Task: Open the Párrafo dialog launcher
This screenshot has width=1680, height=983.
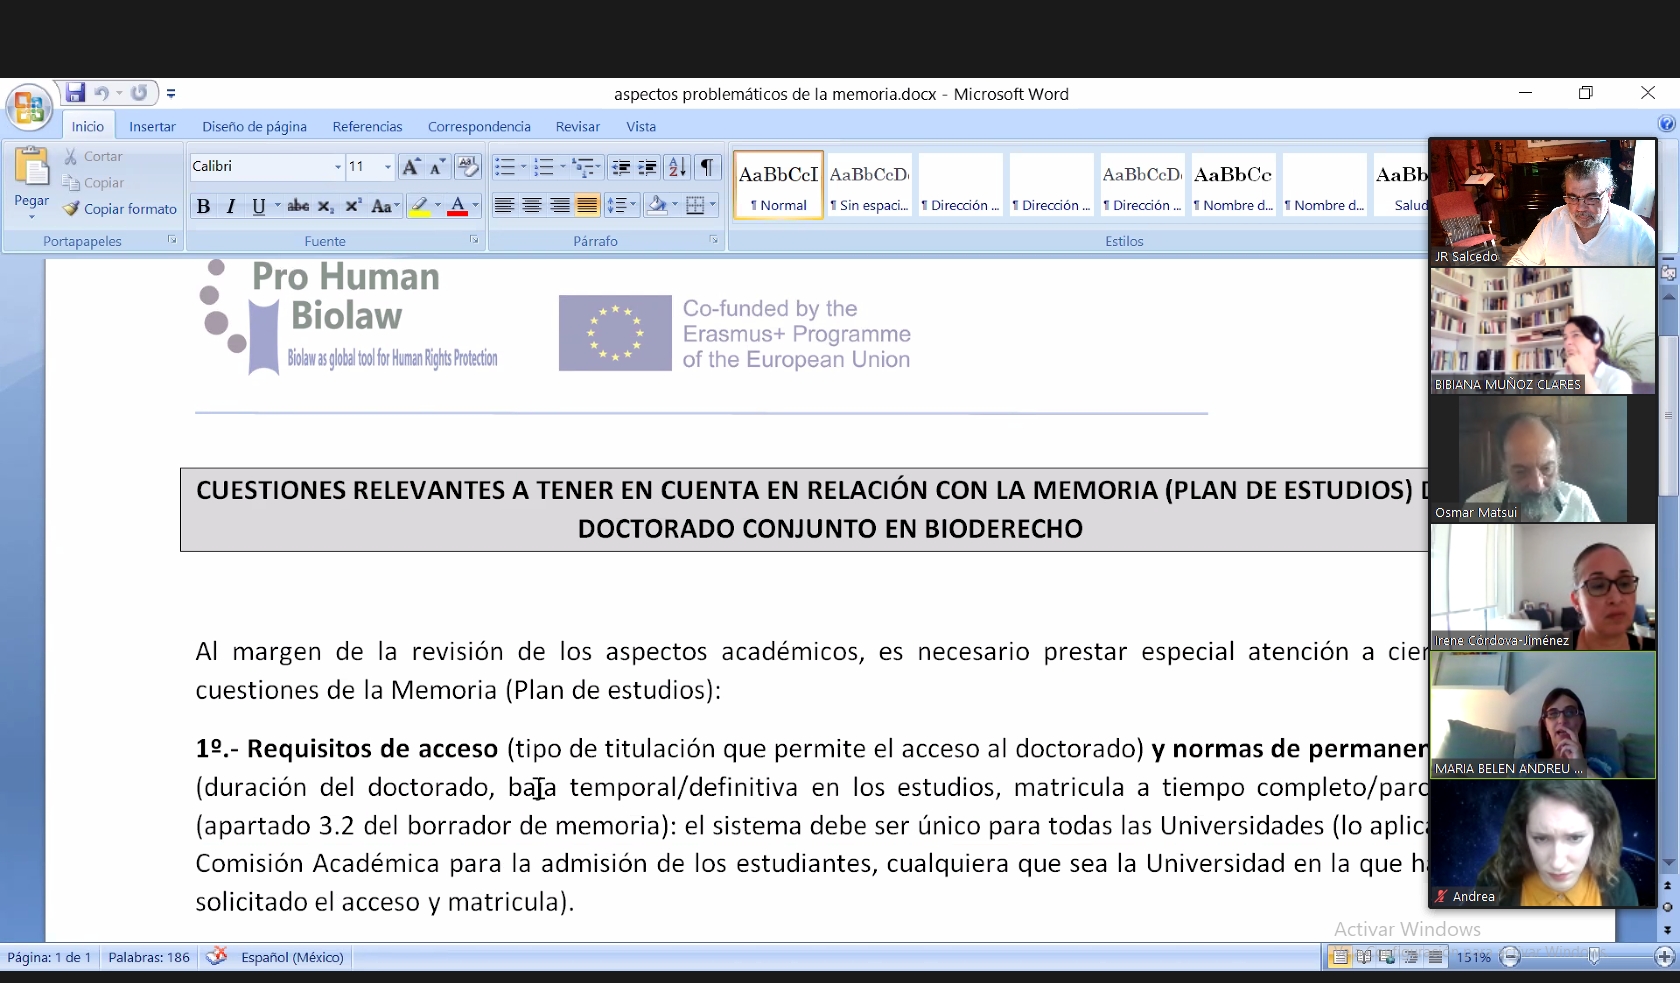Action: pyautogui.click(x=714, y=240)
